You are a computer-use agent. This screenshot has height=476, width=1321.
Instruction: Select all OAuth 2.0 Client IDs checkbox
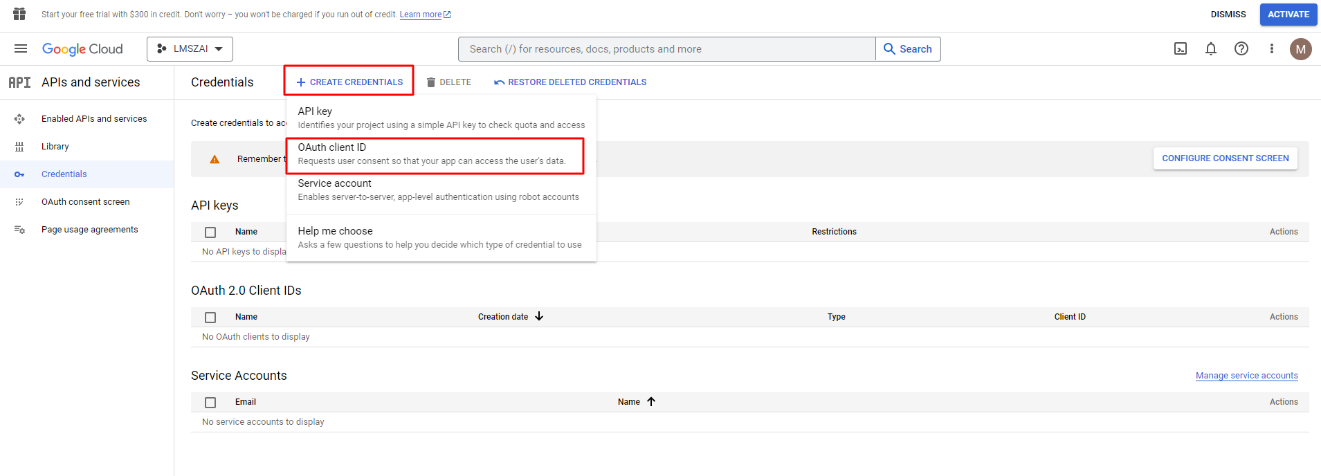[210, 317]
